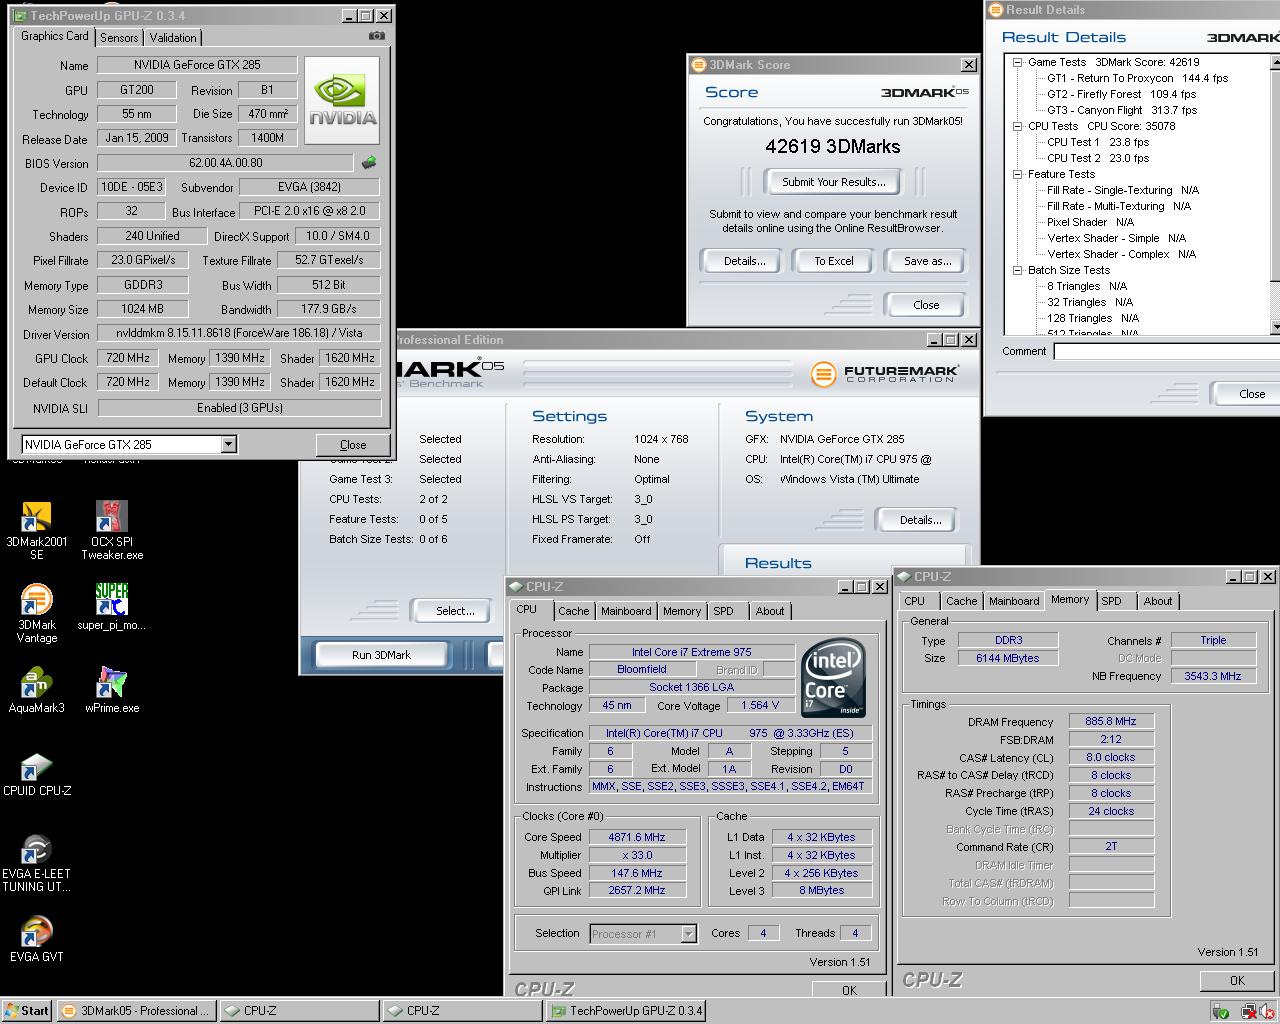Launch EVGA GVT desktop shortcut
This screenshot has height=1024, width=1280.
(37, 940)
